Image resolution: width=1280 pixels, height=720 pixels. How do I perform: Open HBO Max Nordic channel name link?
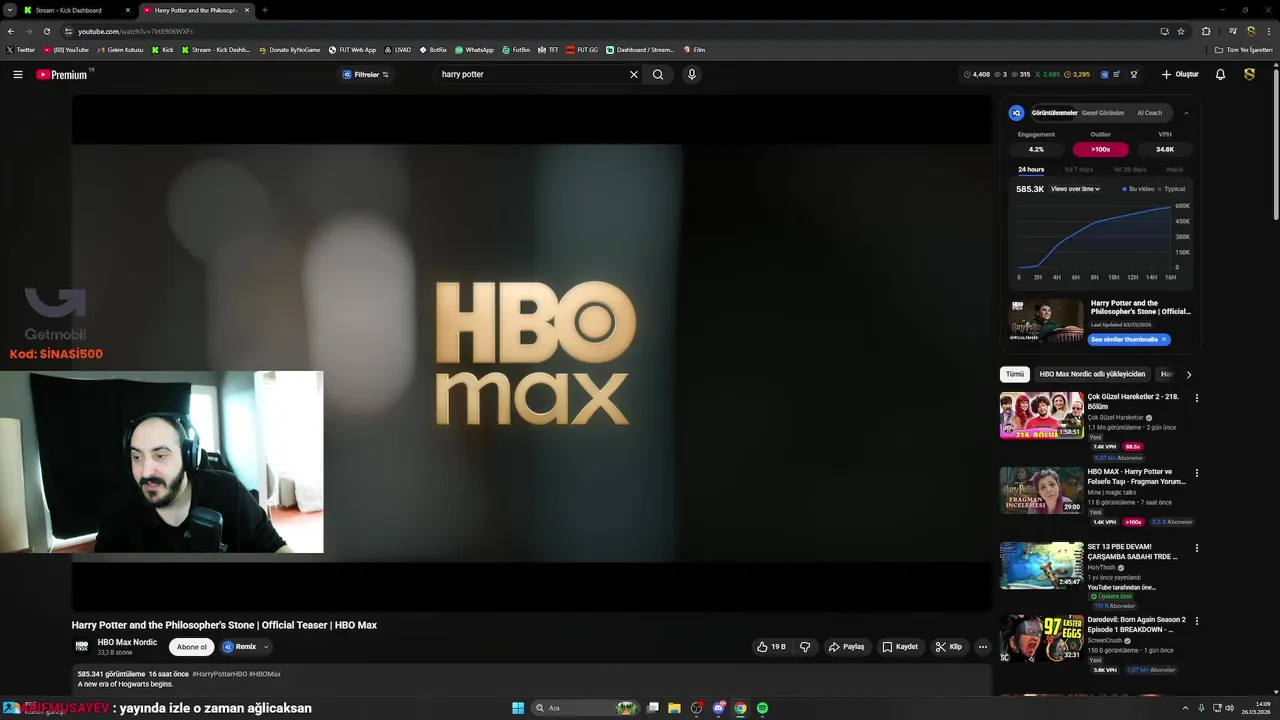tap(127, 642)
